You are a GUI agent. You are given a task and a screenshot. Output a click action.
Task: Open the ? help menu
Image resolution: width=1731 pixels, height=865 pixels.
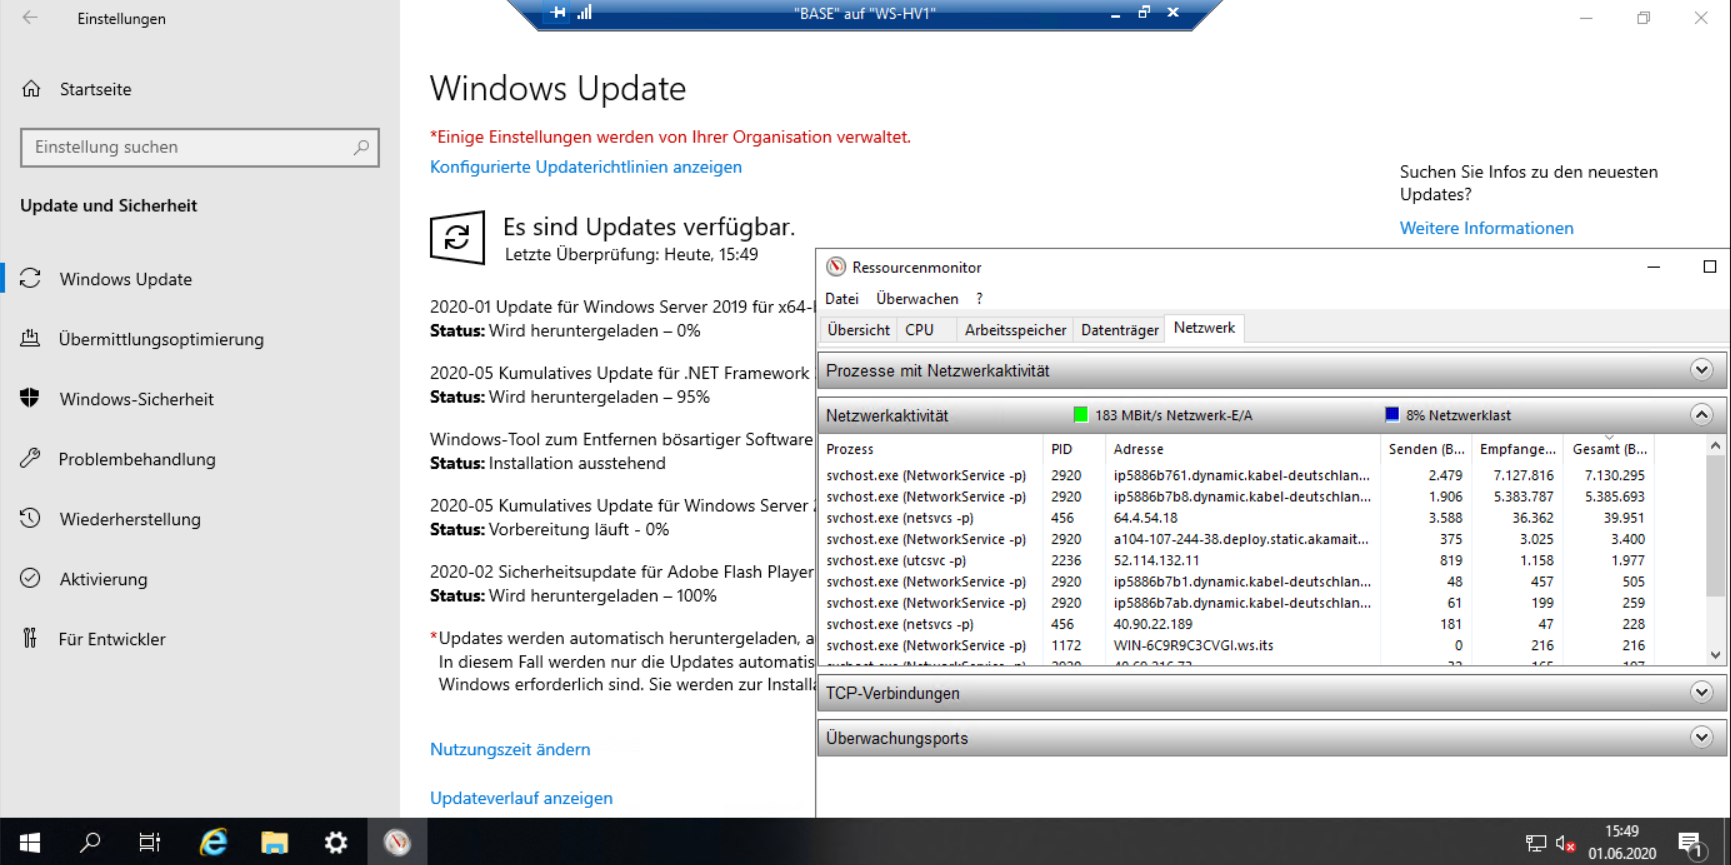tap(979, 298)
